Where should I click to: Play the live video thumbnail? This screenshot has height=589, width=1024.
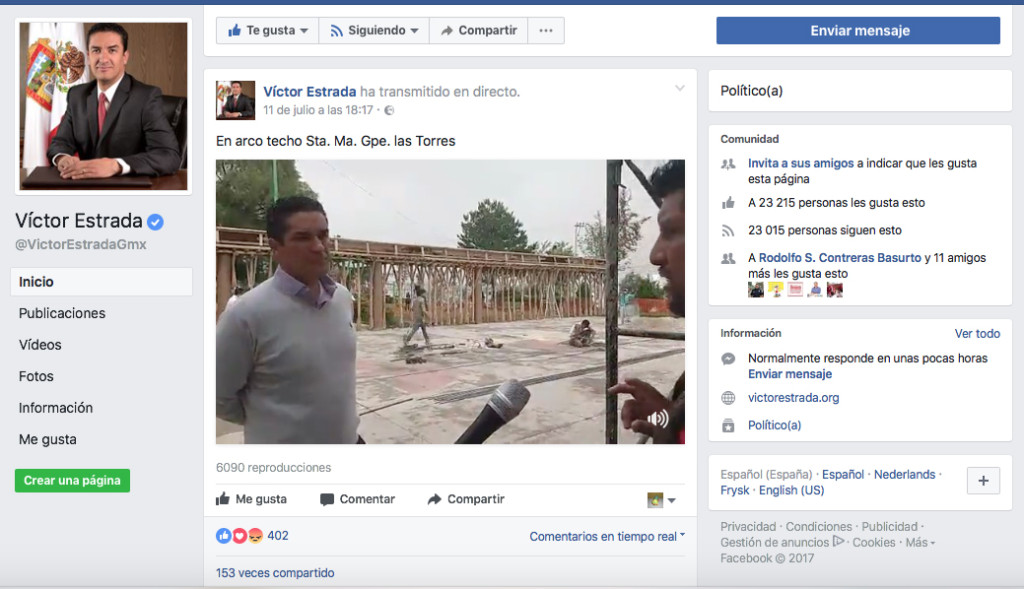click(x=450, y=301)
